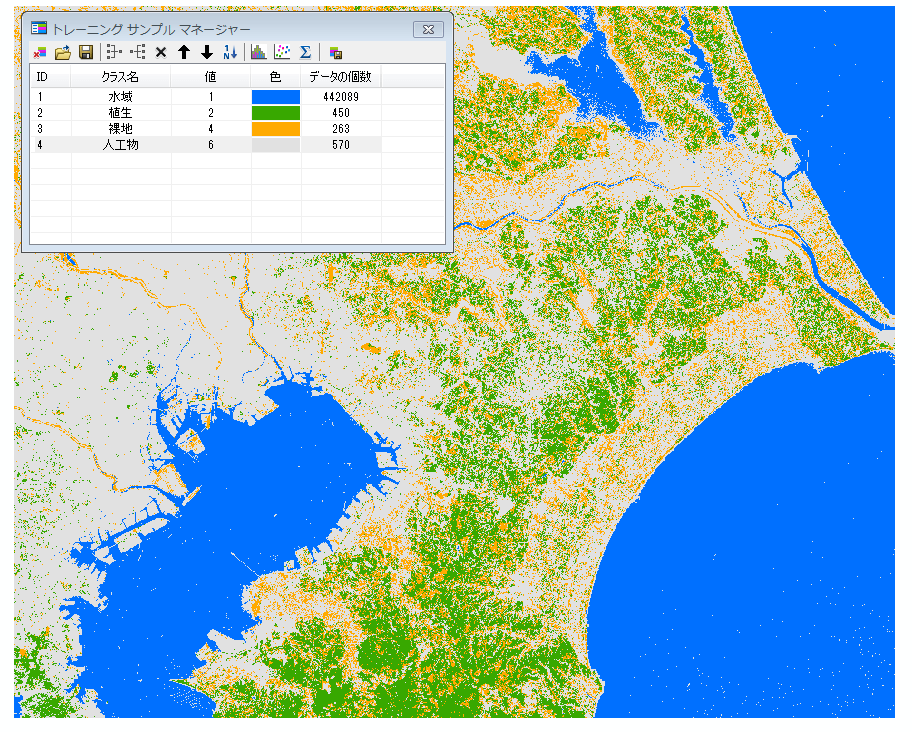Click the green color swatch for 植生
Image resolution: width=912 pixels, height=732 pixels.
click(275, 113)
